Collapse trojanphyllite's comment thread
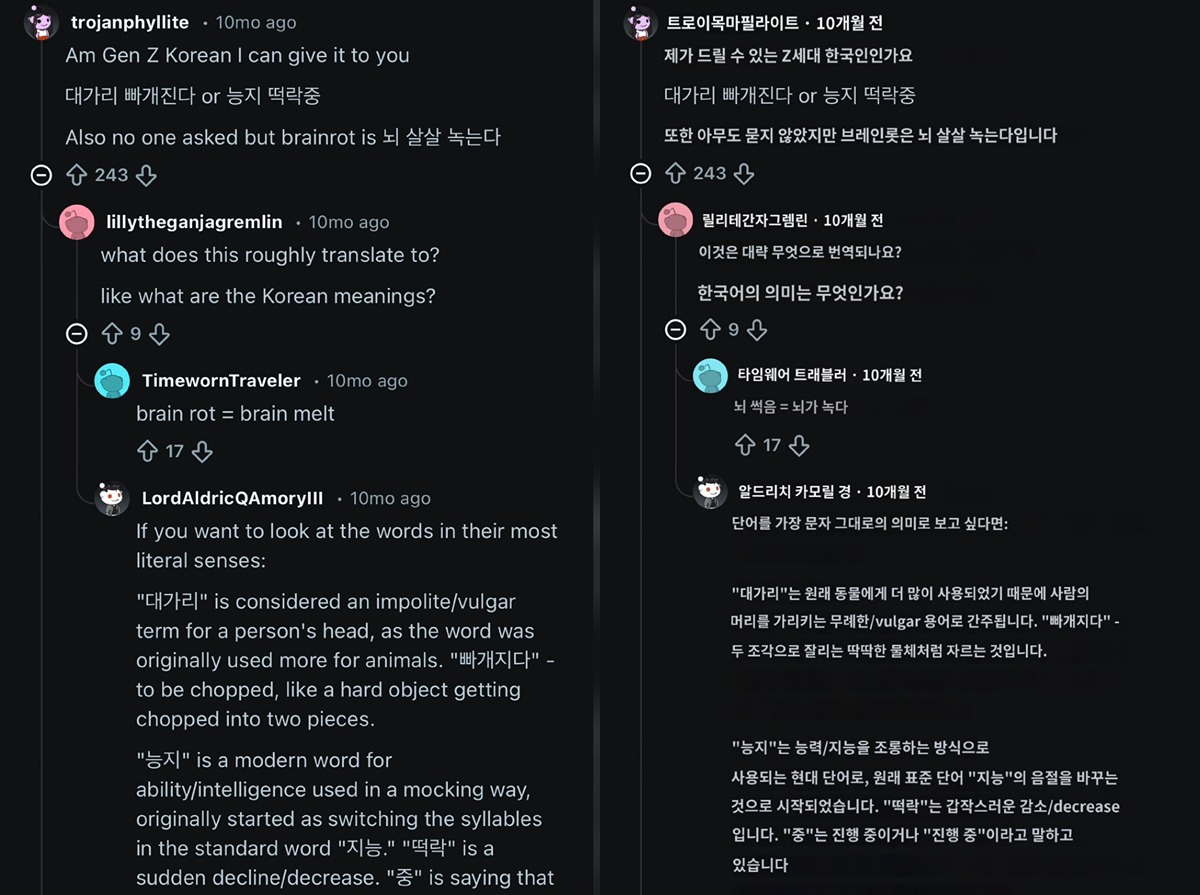Screen dimensions: 1200x895 click(41, 175)
